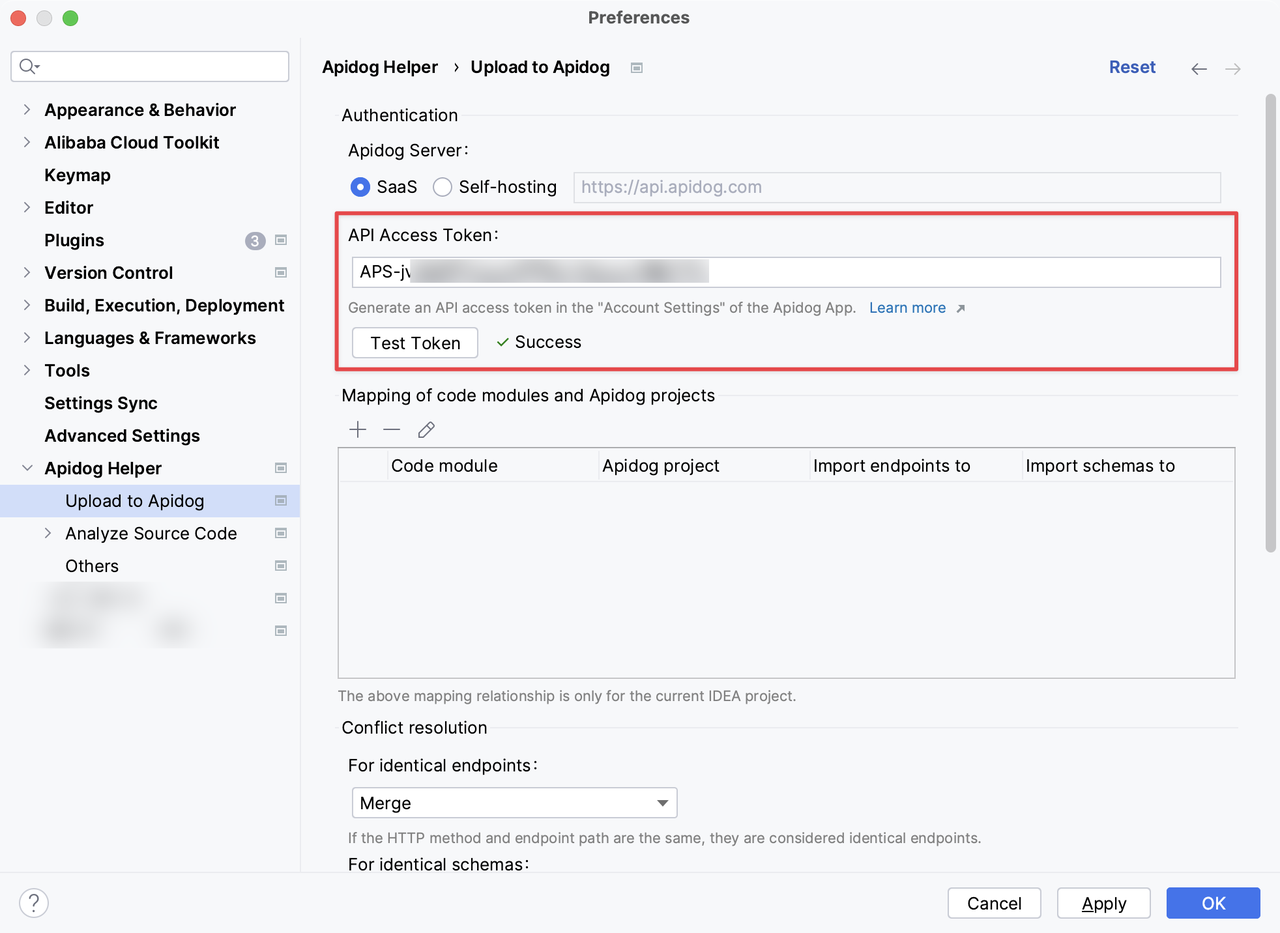
Task: Click the Success status text
Action: [548, 342]
